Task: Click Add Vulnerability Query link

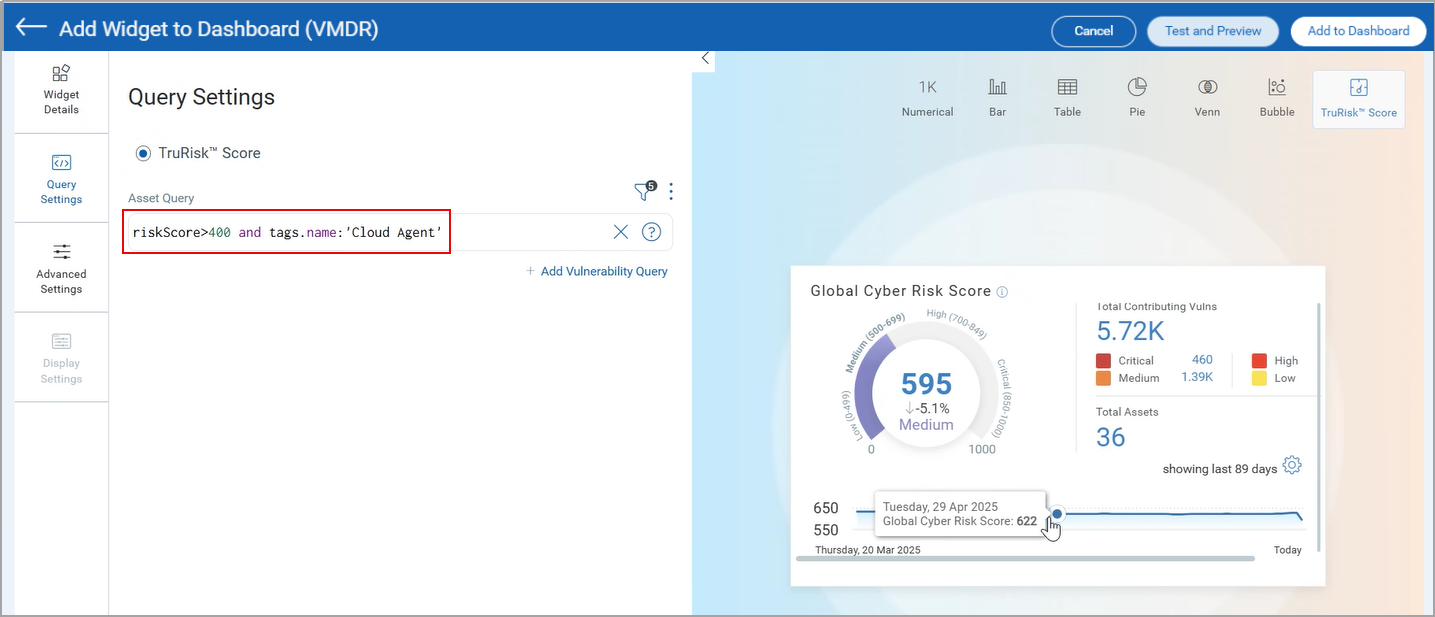Action: coord(597,271)
